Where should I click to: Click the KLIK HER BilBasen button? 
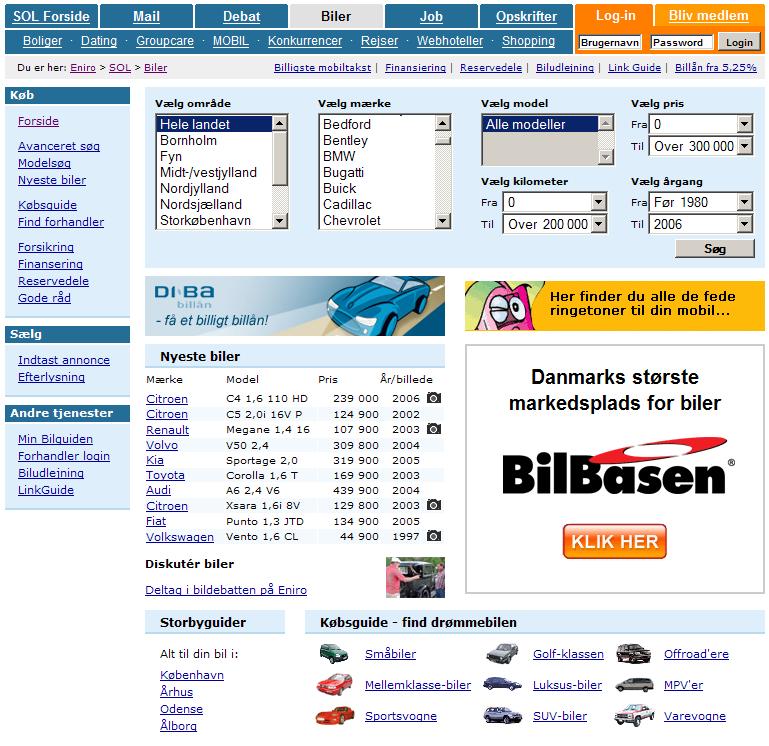point(615,541)
